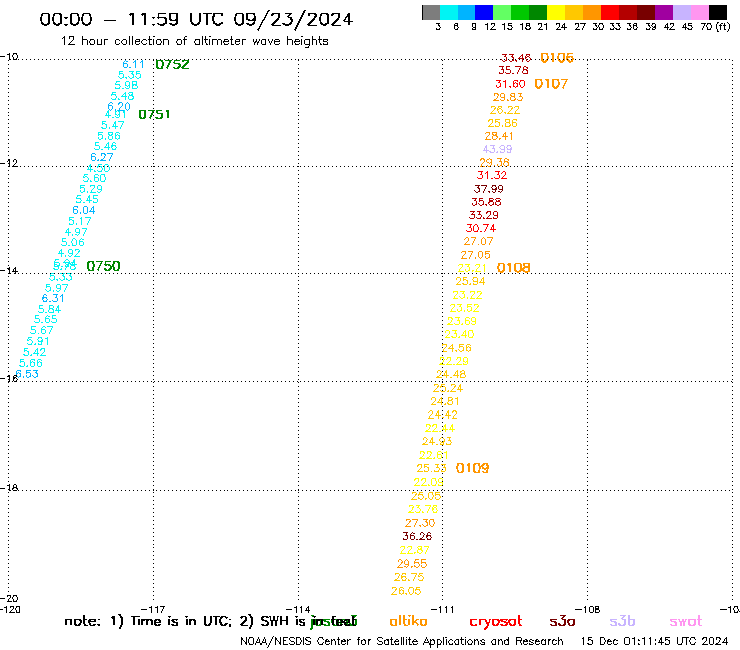Pick the dark blue swatch labeled 12
This screenshot has height=650, width=740.
[x=484, y=12]
